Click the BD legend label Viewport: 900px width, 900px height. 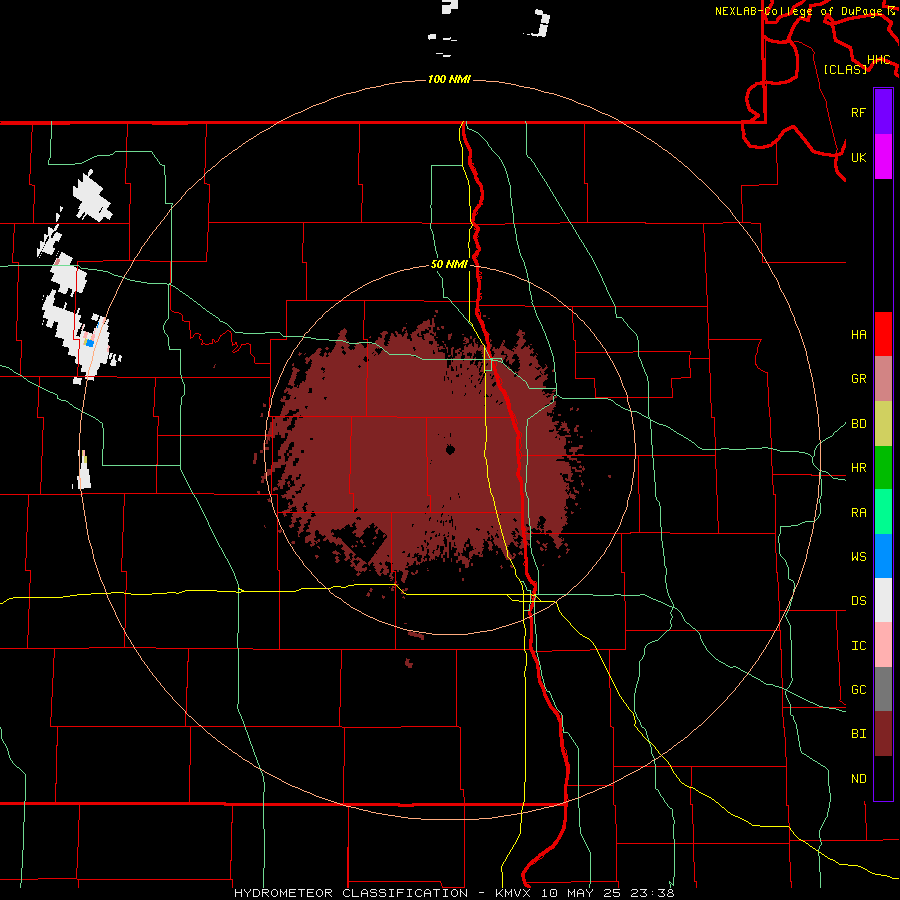(858, 423)
